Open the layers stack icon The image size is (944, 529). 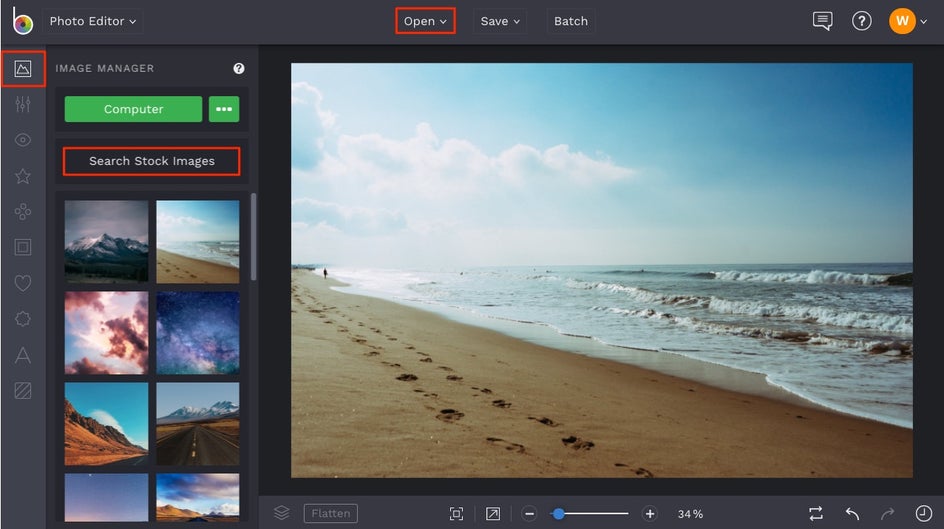coord(281,513)
